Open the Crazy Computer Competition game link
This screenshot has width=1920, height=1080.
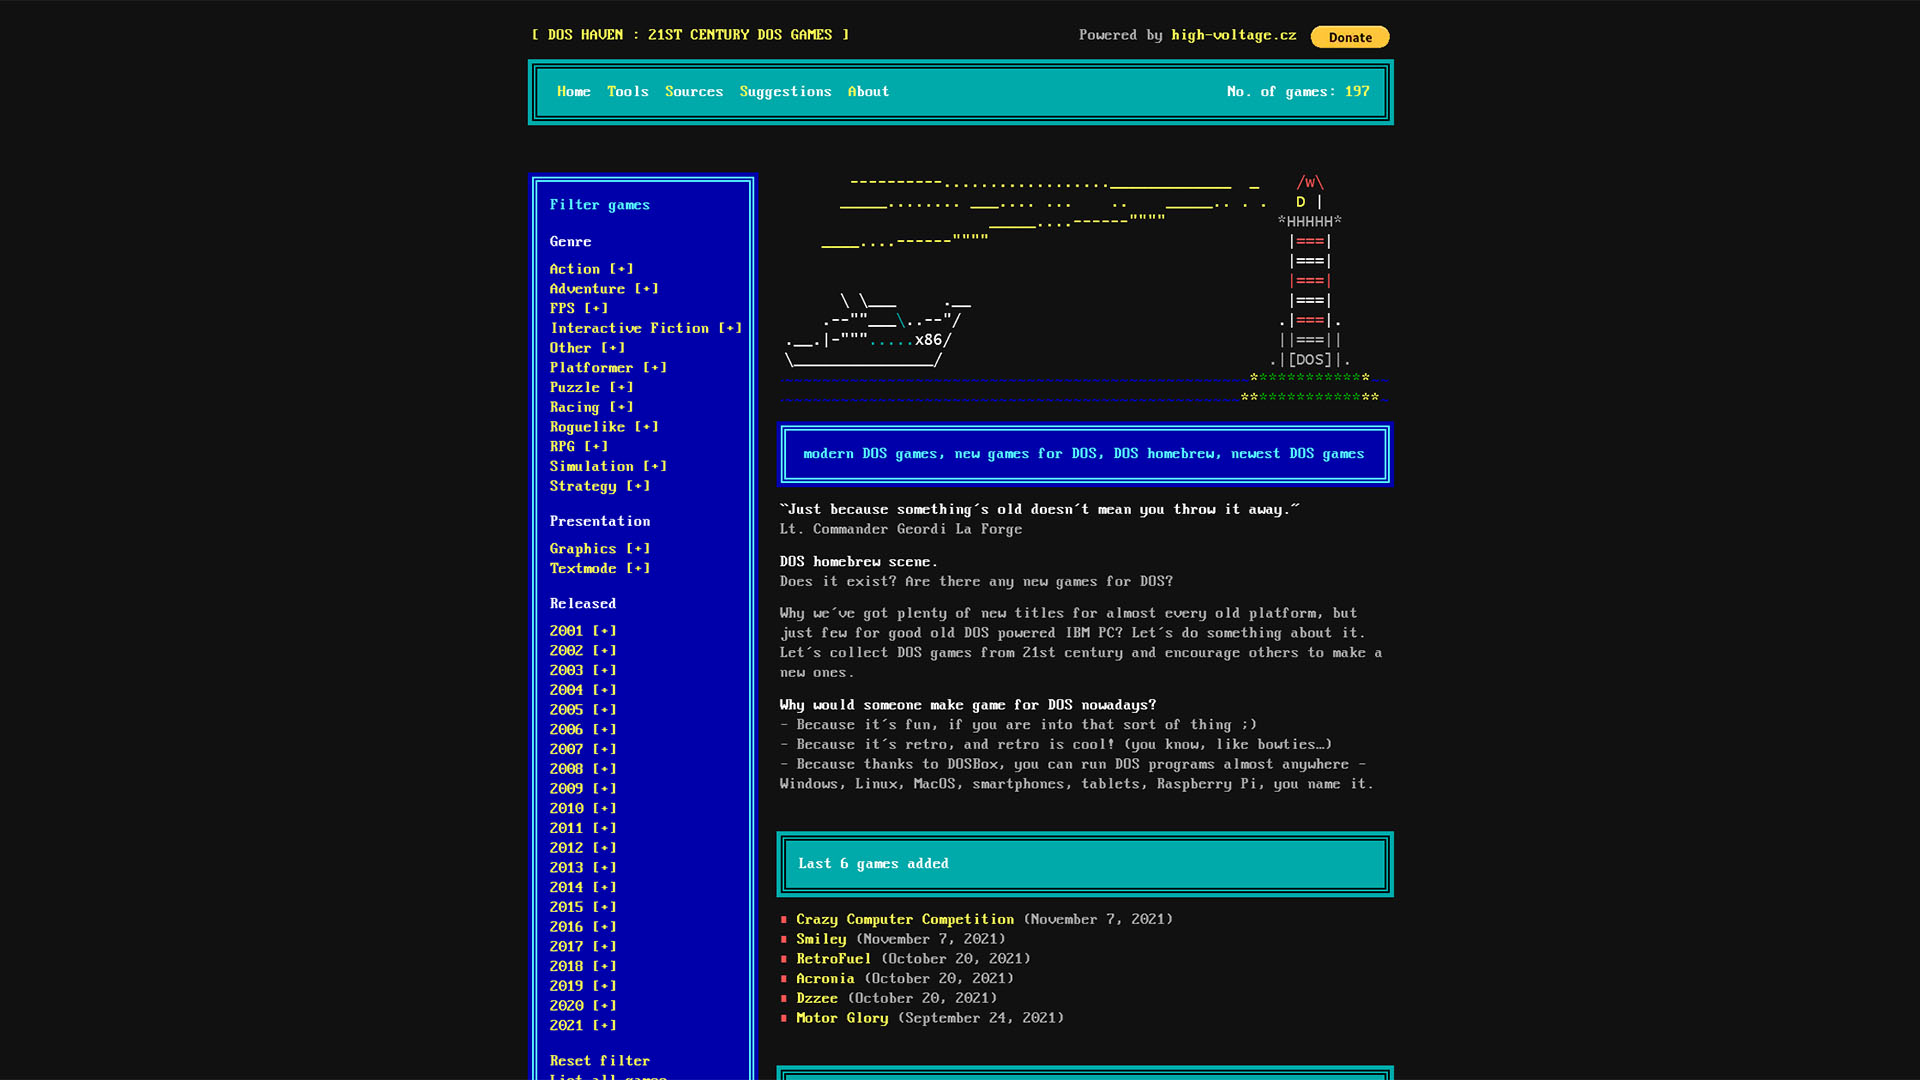[x=905, y=919]
